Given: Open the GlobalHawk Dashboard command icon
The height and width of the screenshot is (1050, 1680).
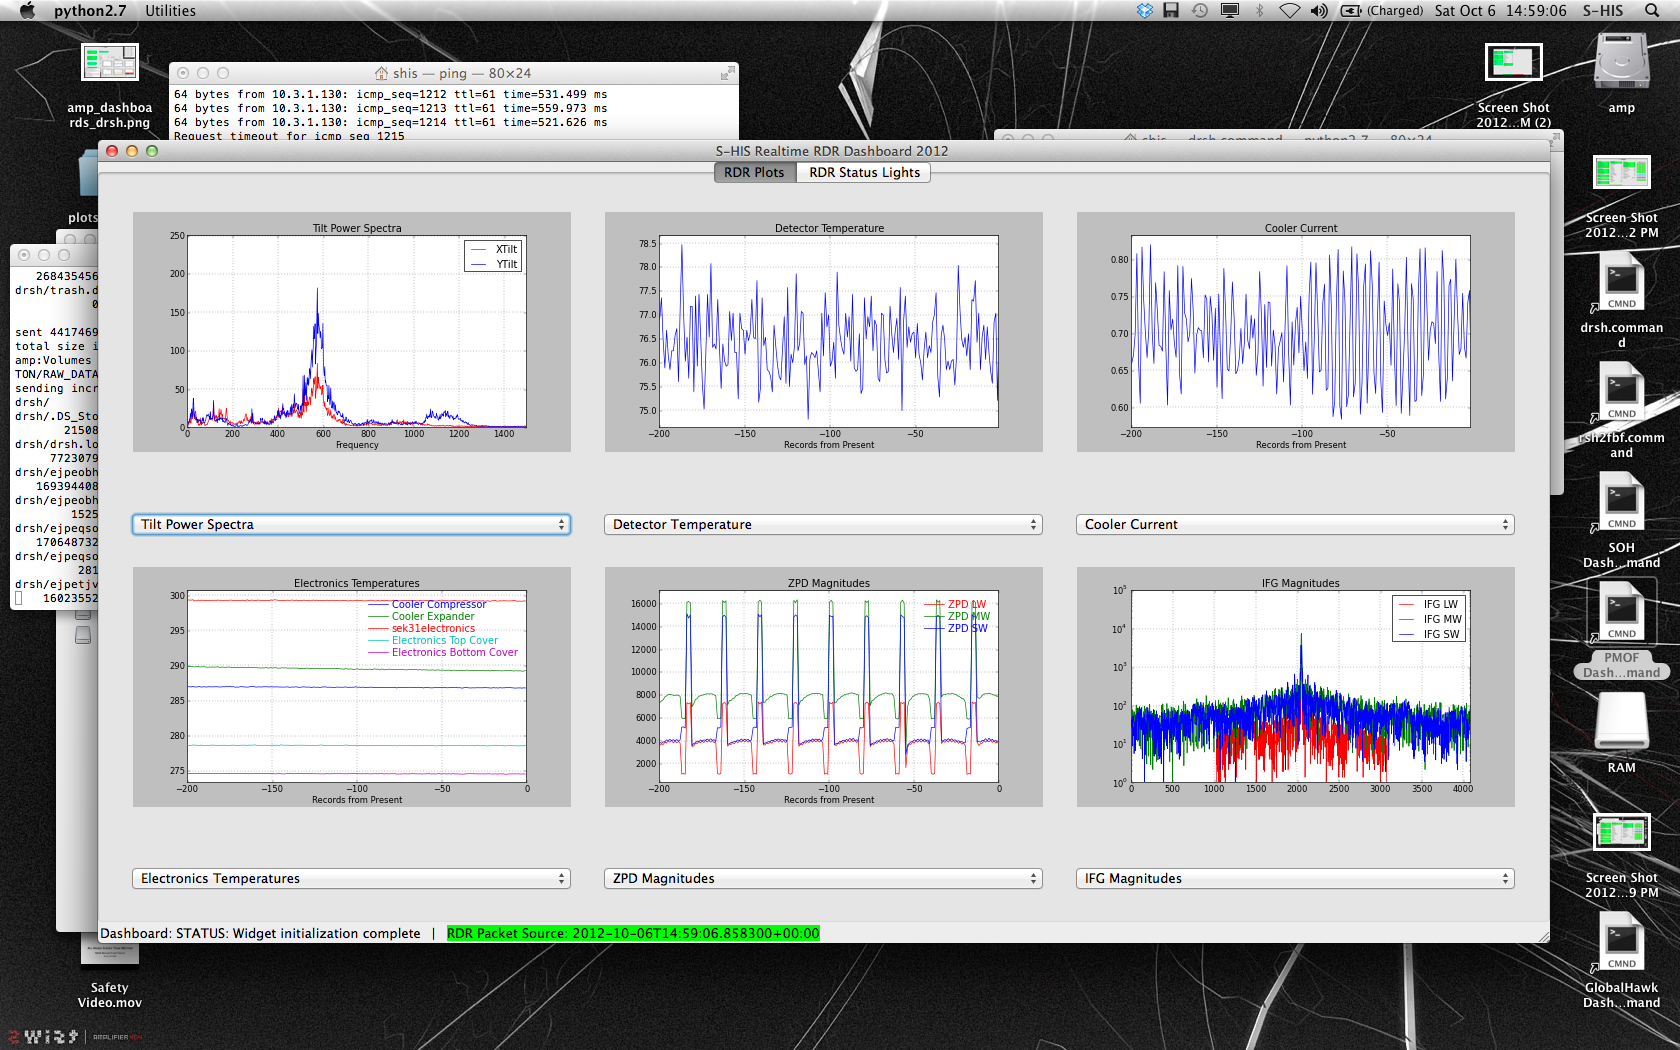Looking at the screenshot, I should click(1621, 942).
